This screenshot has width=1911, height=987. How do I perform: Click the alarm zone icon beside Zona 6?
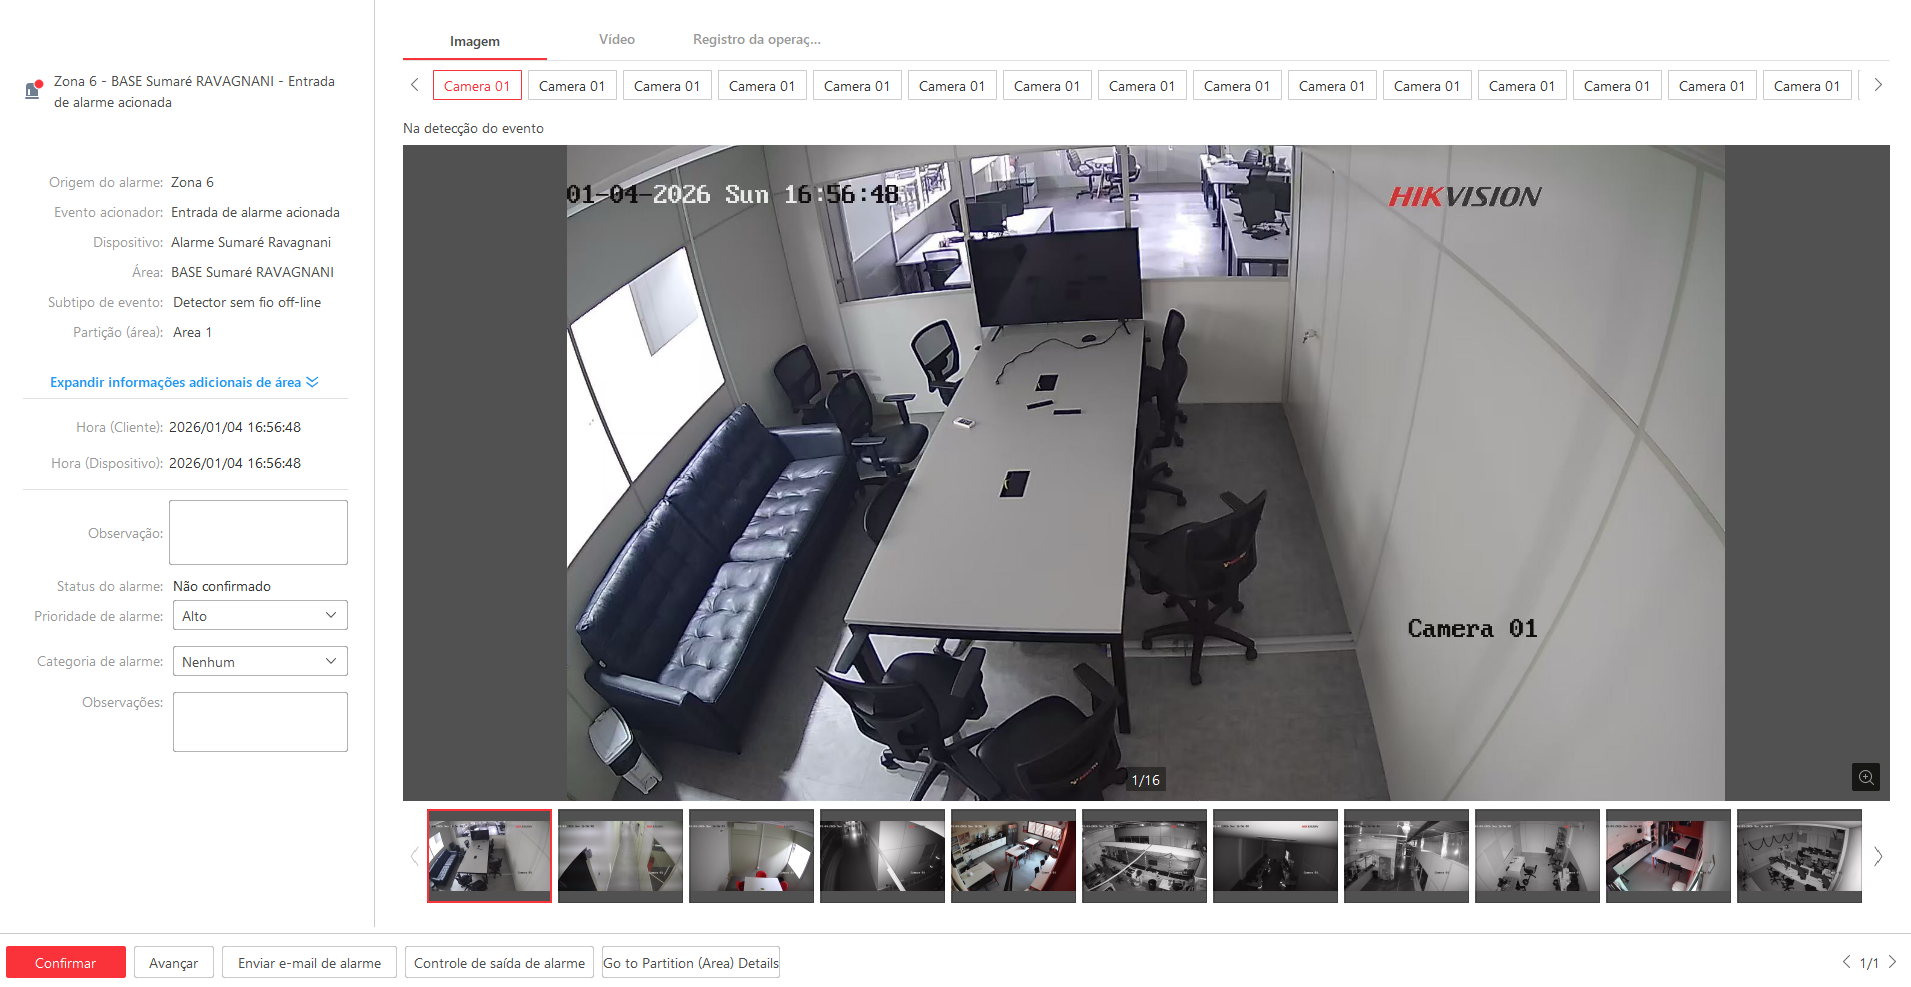click(33, 90)
